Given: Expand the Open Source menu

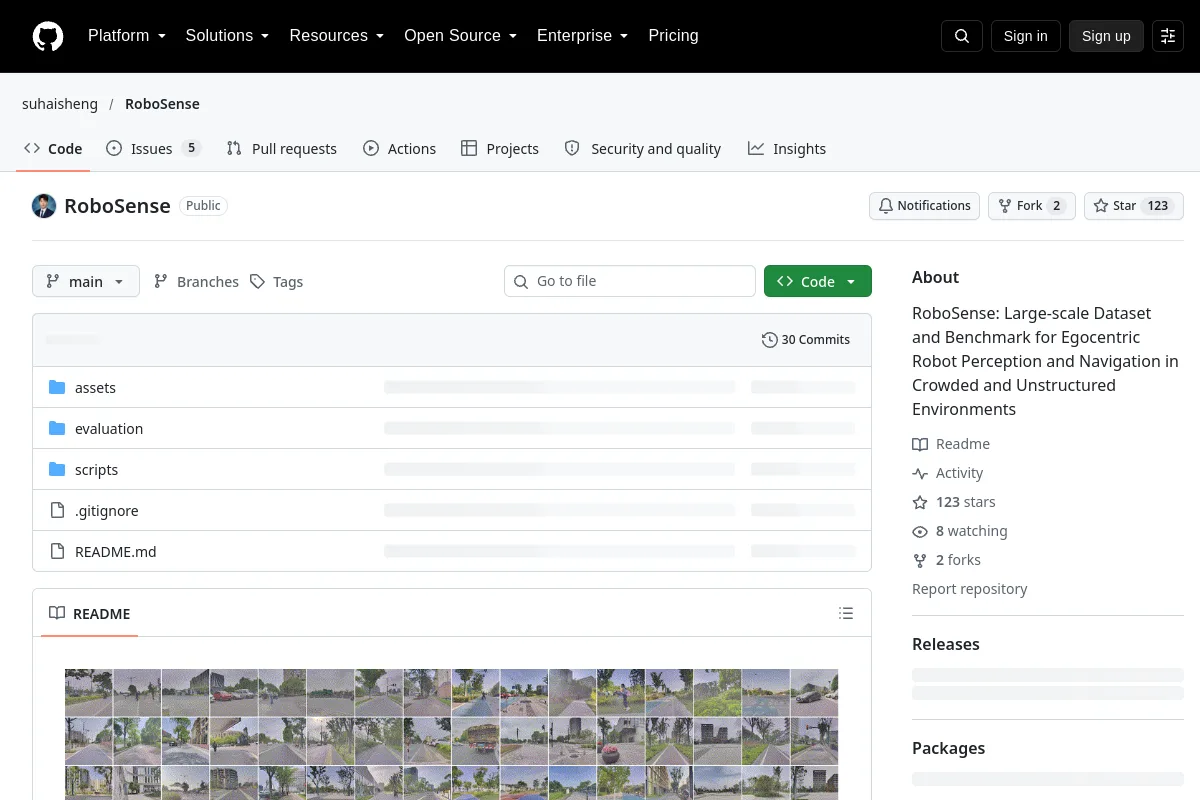Looking at the screenshot, I should [460, 36].
